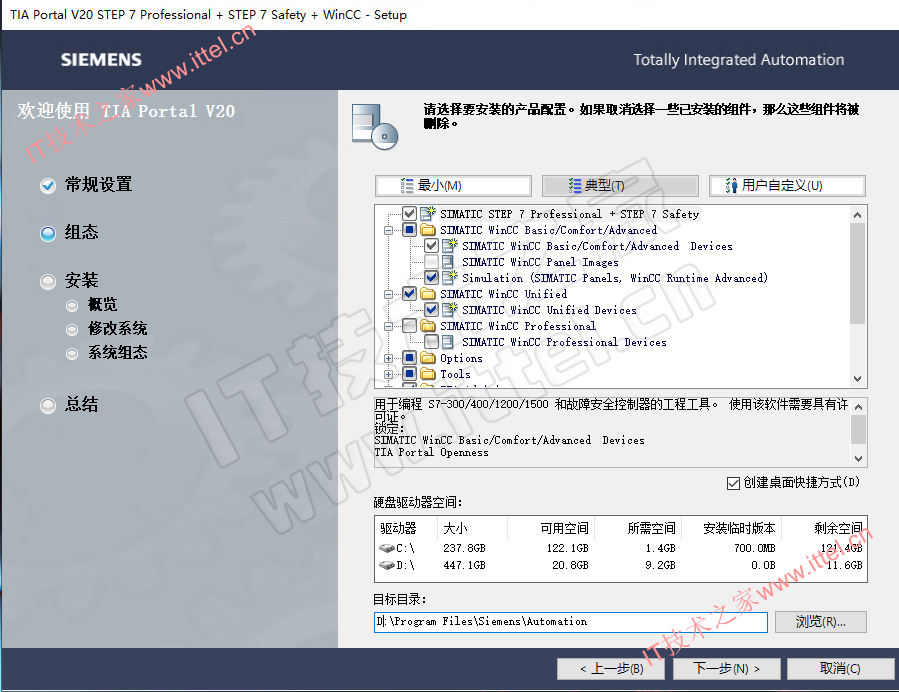The width and height of the screenshot is (899, 692).
Task: Select the SIMATIC WinCC Unified Devices row
Action: [549, 310]
